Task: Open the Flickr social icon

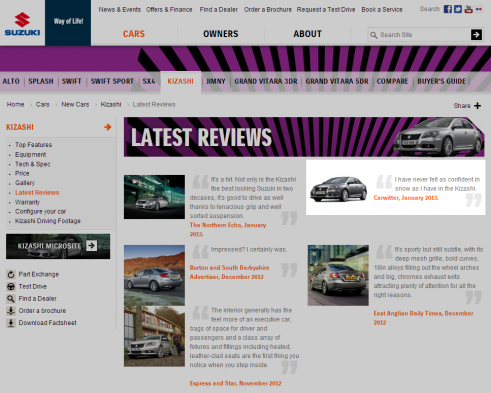Action: 479,9
